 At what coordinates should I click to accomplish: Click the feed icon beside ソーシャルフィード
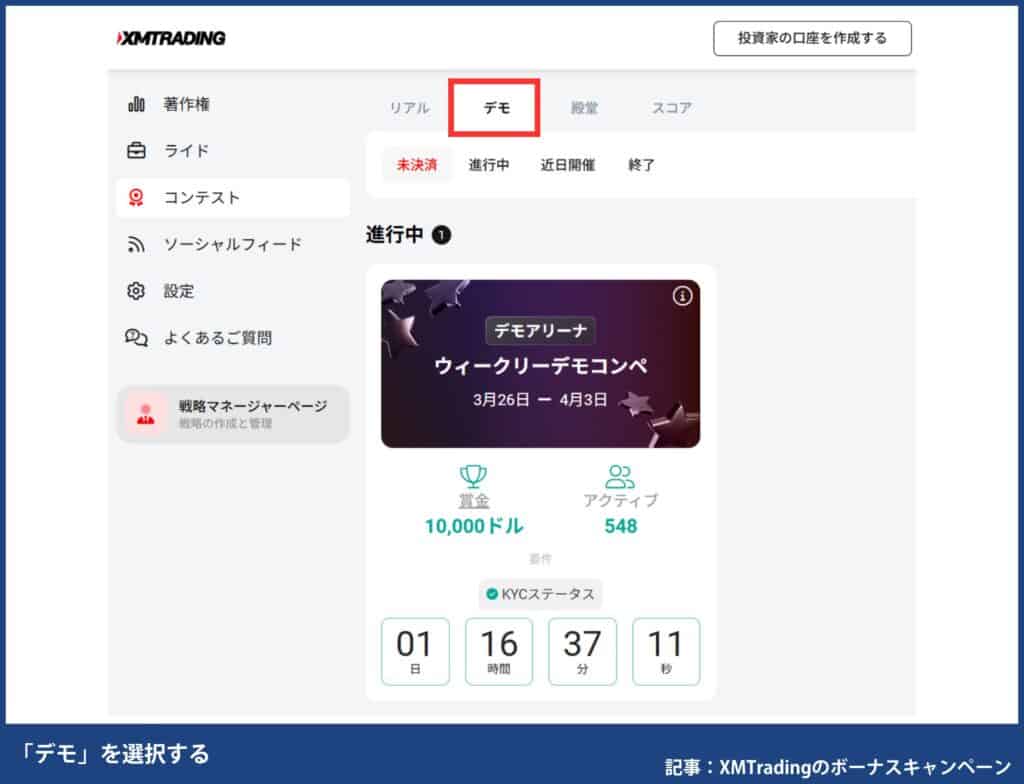pyautogui.click(x=136, y=244)
